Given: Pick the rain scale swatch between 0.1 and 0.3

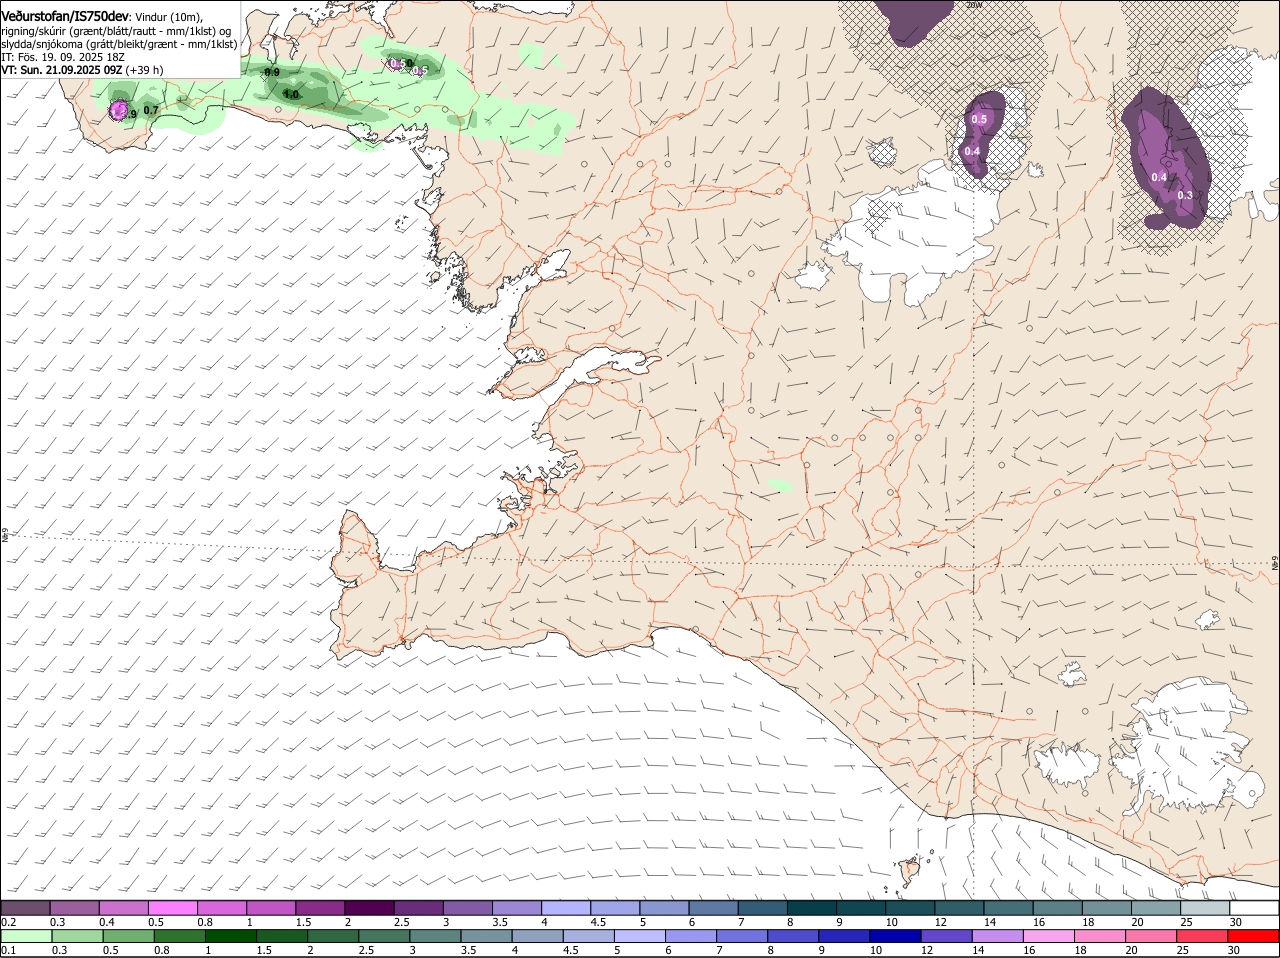Looking at the screenshot, I should [x=26, y=936].
